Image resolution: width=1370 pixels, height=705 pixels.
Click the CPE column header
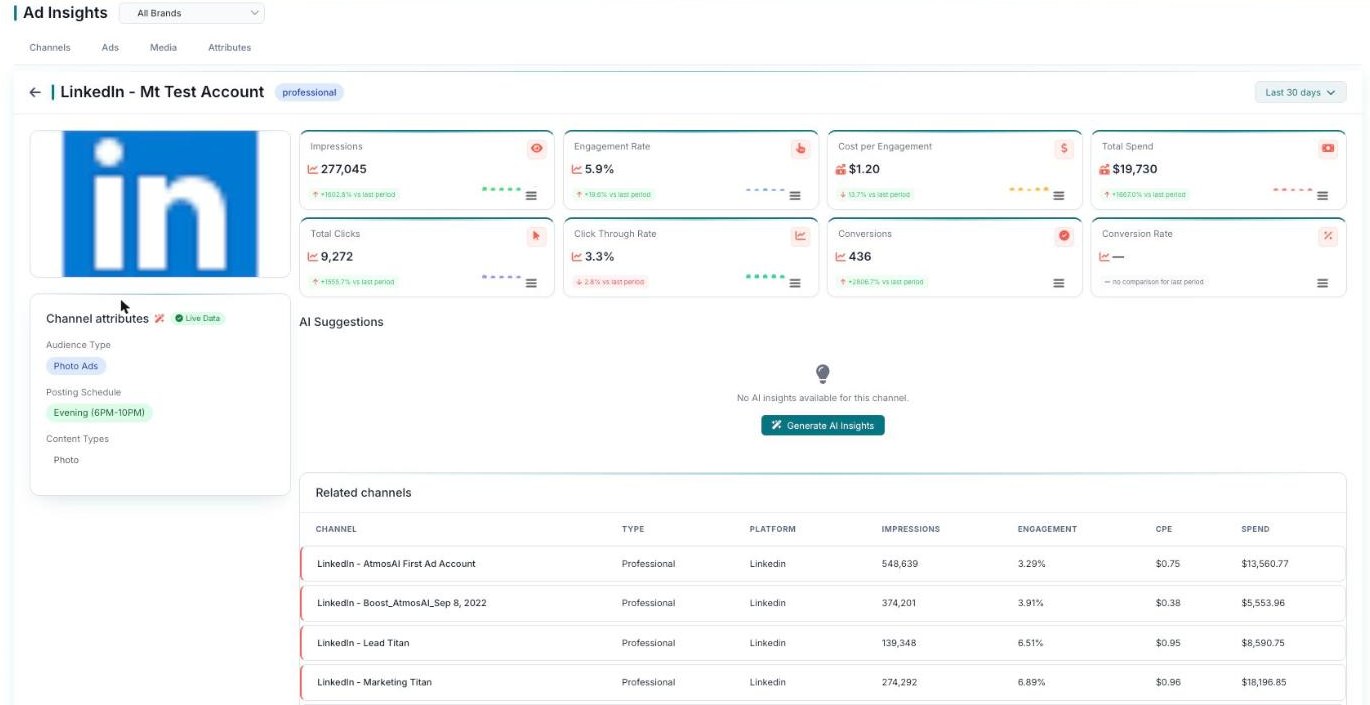(x=1163, y=529)
